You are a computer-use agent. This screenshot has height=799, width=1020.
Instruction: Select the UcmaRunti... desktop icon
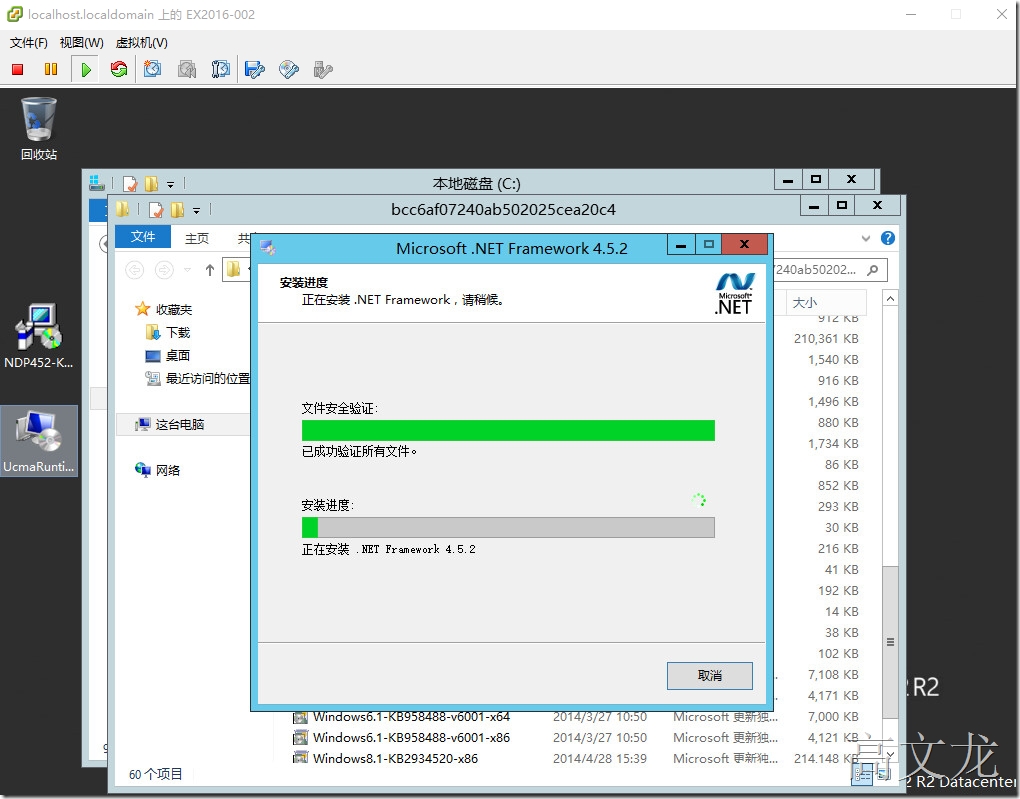pyautogui.click(x=38, y=441)
